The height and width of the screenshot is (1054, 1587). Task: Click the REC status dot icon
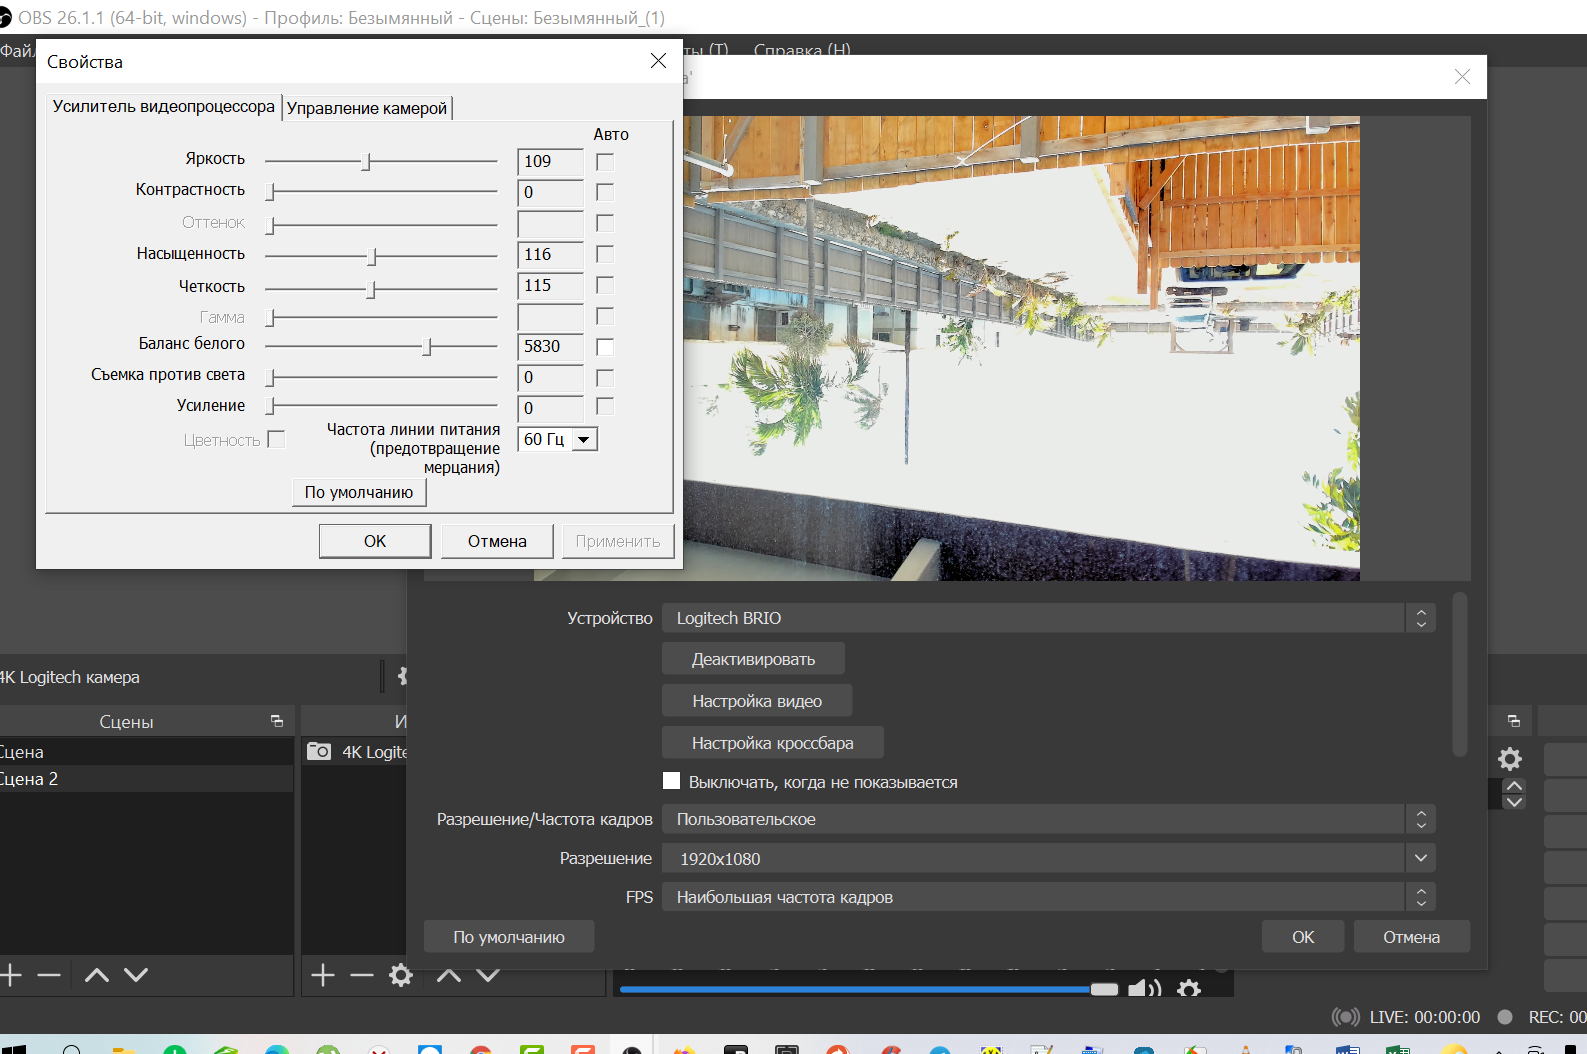(x=1505, y=1017)
